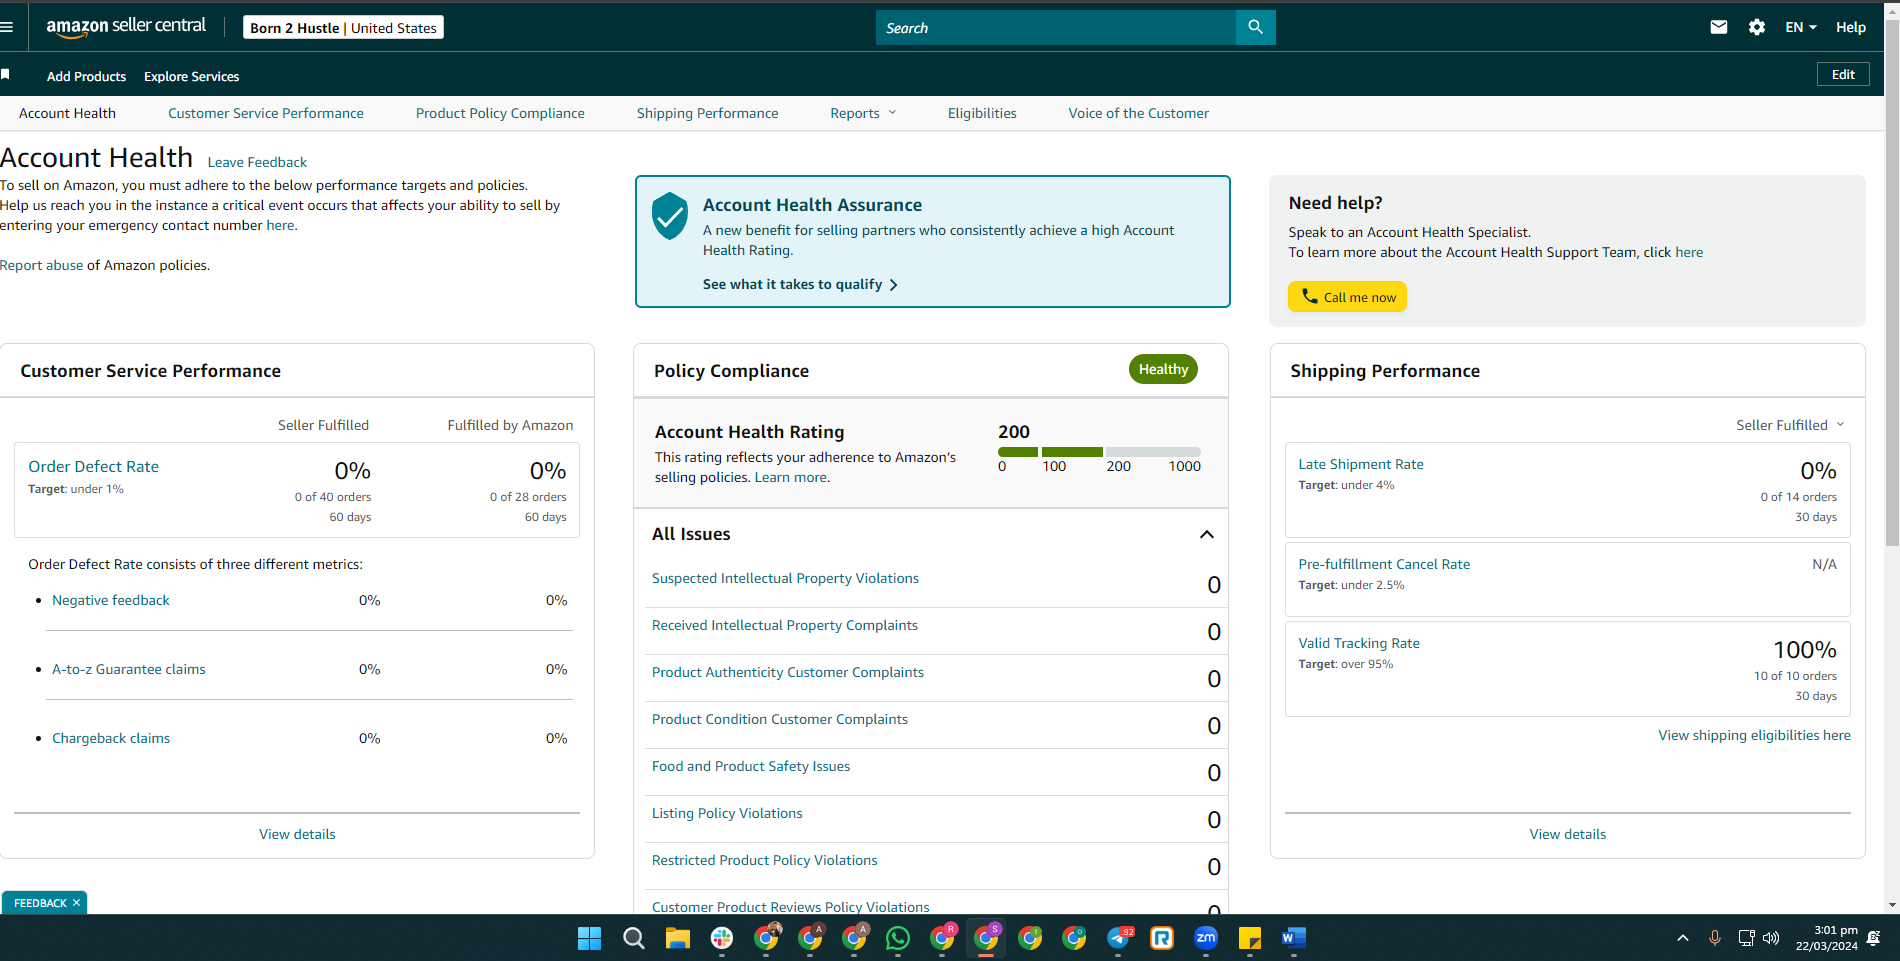1900x961 pixels.
Task: Open RingCentral from the taskbar
Action: point(1162,938)
